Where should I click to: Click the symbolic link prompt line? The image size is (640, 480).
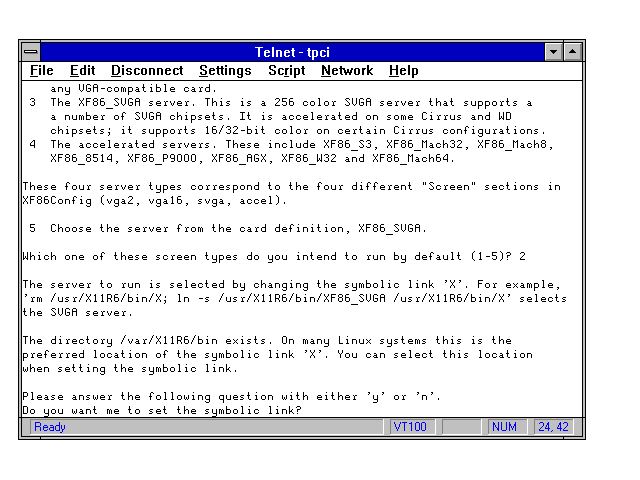tap(162, 411)
